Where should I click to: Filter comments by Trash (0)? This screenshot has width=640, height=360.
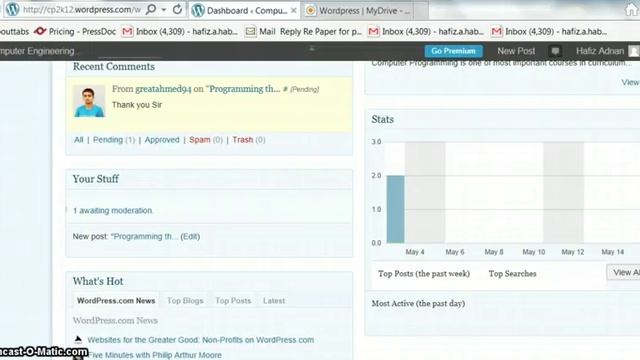coord(249,140)
